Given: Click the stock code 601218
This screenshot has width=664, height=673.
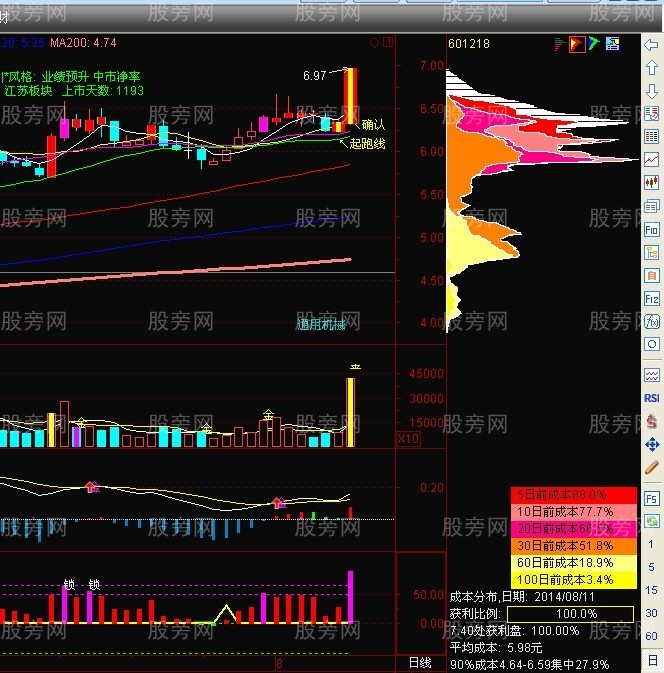Looking at the screenshot, I should coord(469,44).
